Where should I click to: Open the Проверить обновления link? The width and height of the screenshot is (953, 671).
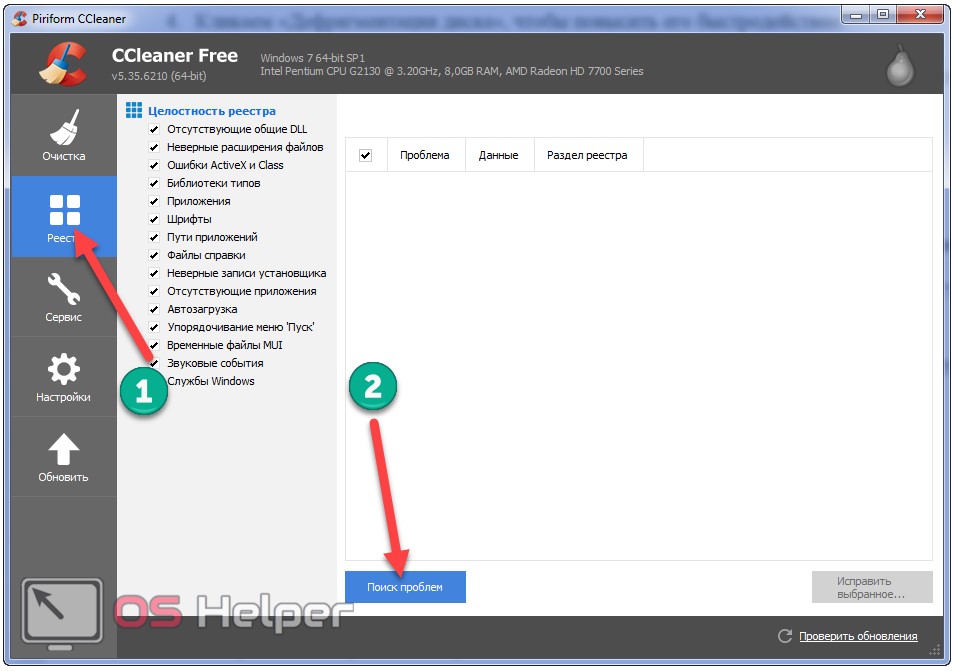pyautogui.click(x=855, y=636)
